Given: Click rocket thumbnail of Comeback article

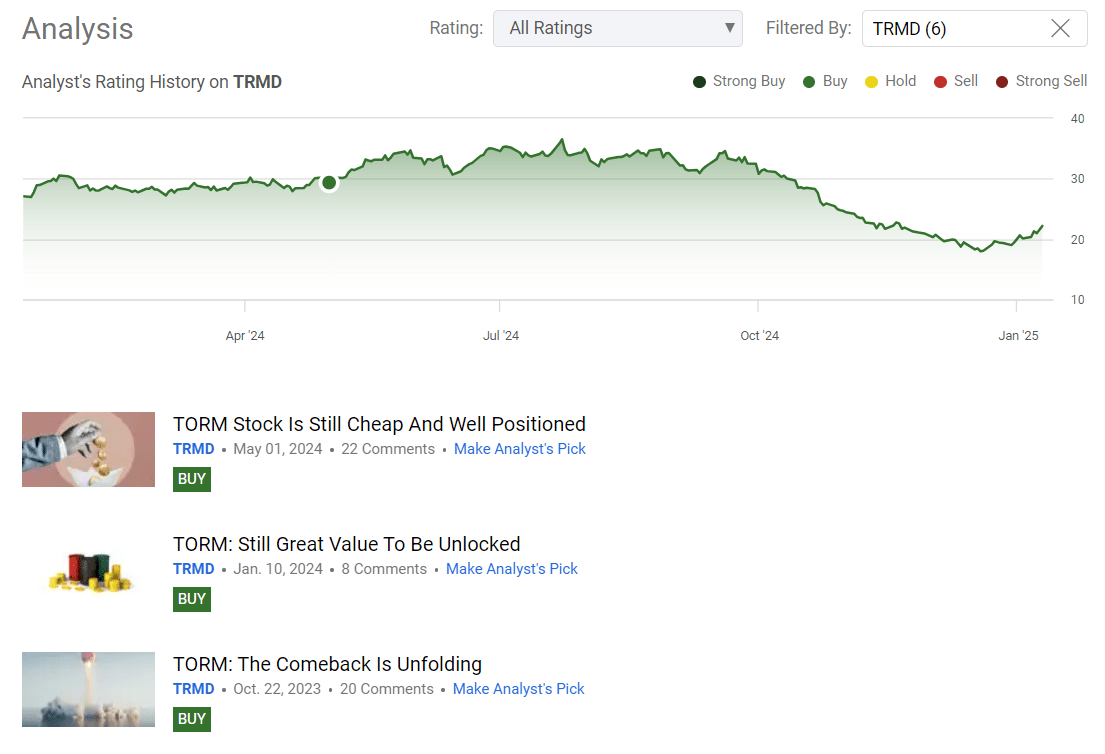Looking at the screenshot, I should [x=88, y=689].
